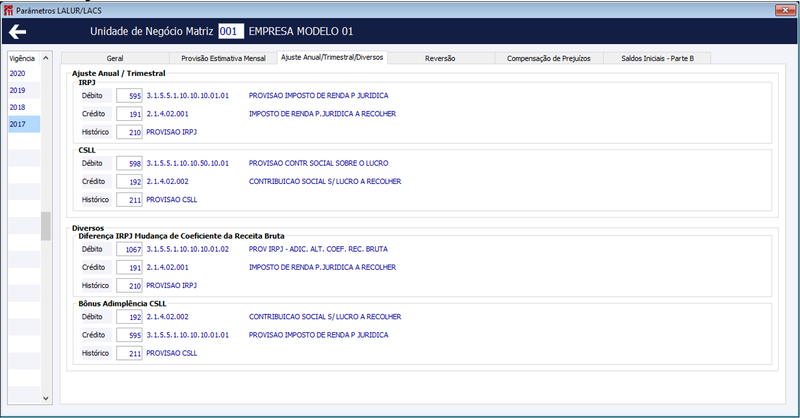Viewport: 800px width, 418px height.
Task: Click the Vigência list scrollbar thumb
Action: (x=46, y=226)
